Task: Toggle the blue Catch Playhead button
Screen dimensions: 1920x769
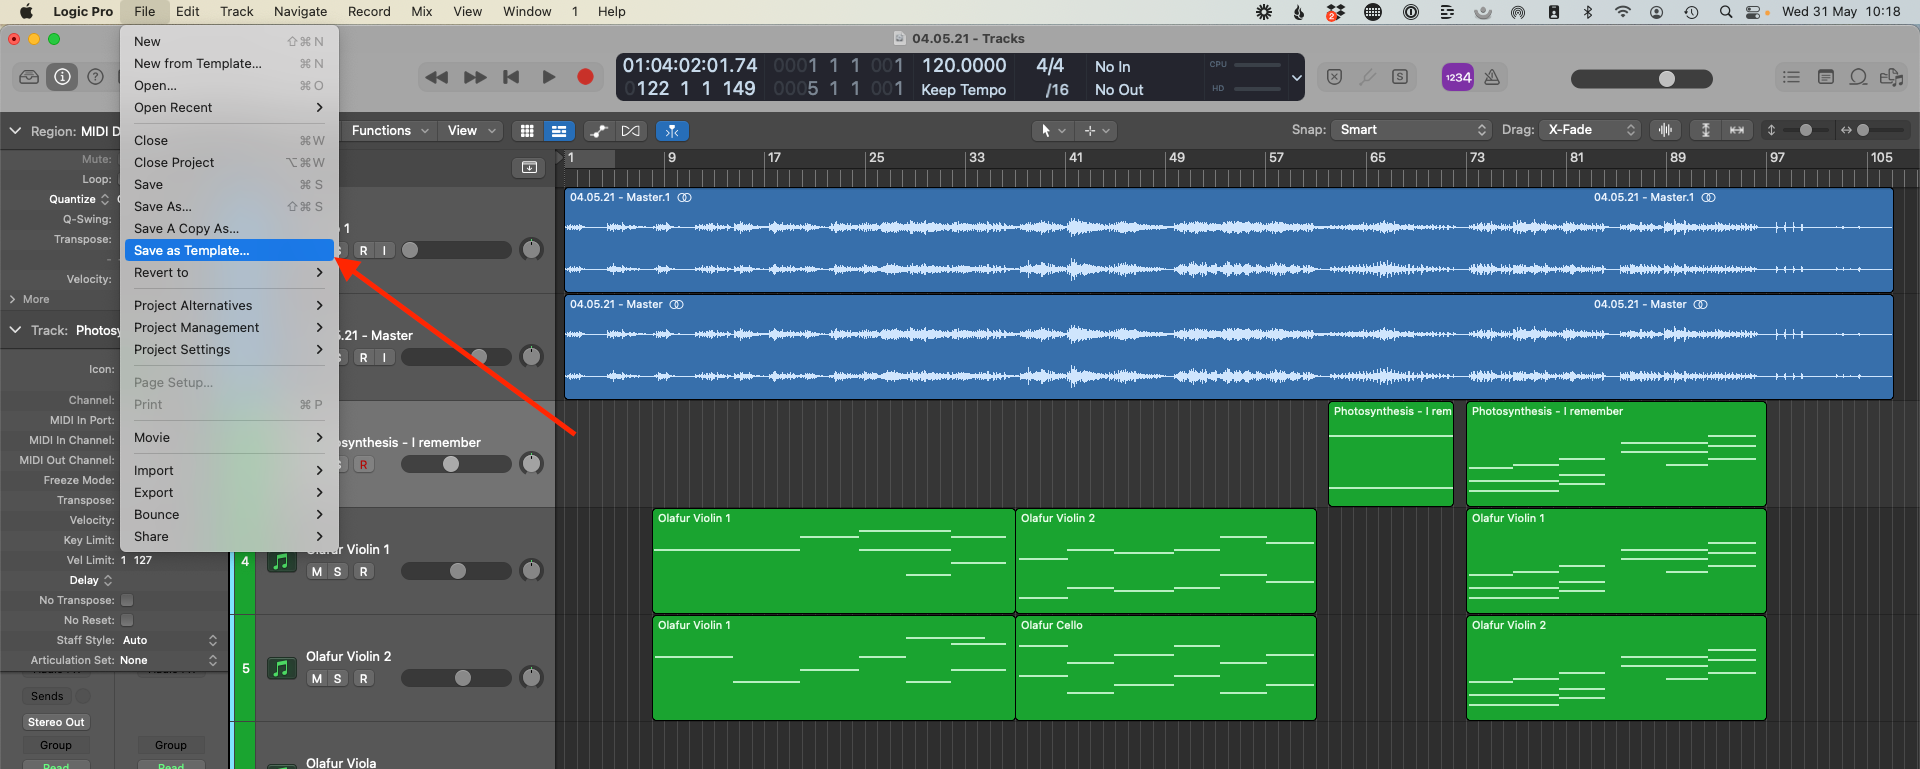Action: tap(672, 131)
